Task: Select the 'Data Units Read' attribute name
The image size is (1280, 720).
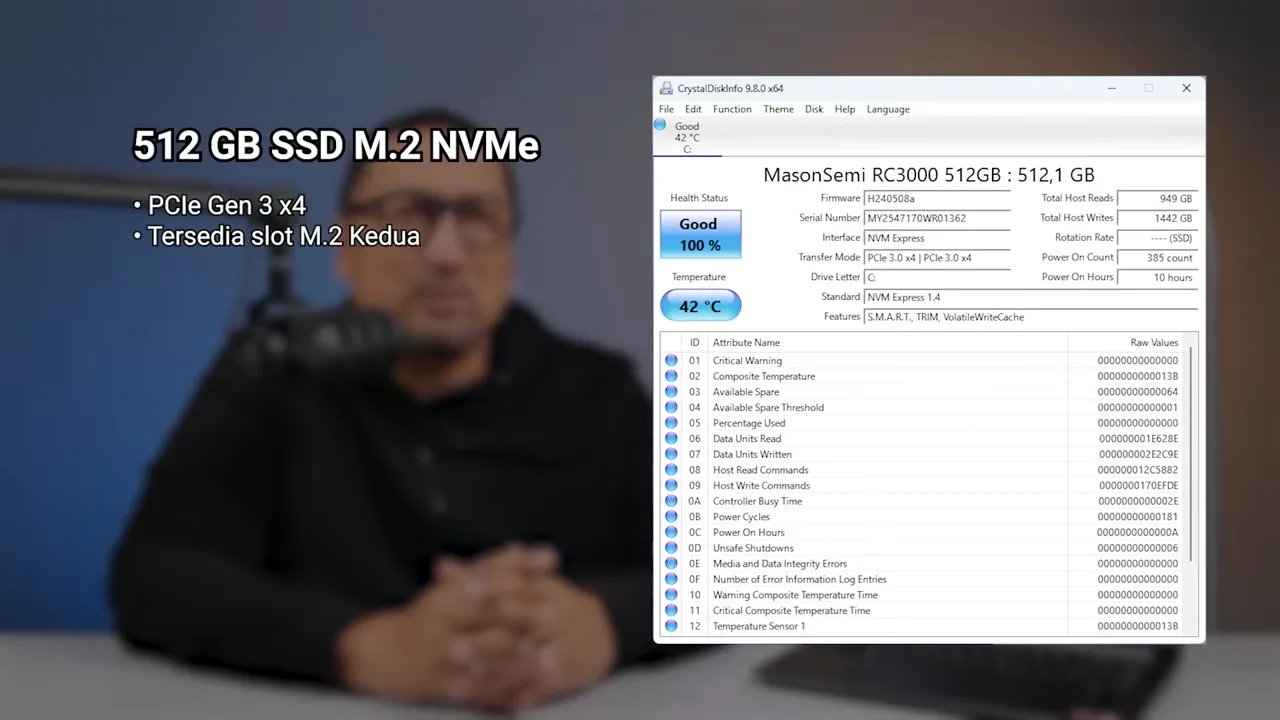Action: click(x=747, y=439)
